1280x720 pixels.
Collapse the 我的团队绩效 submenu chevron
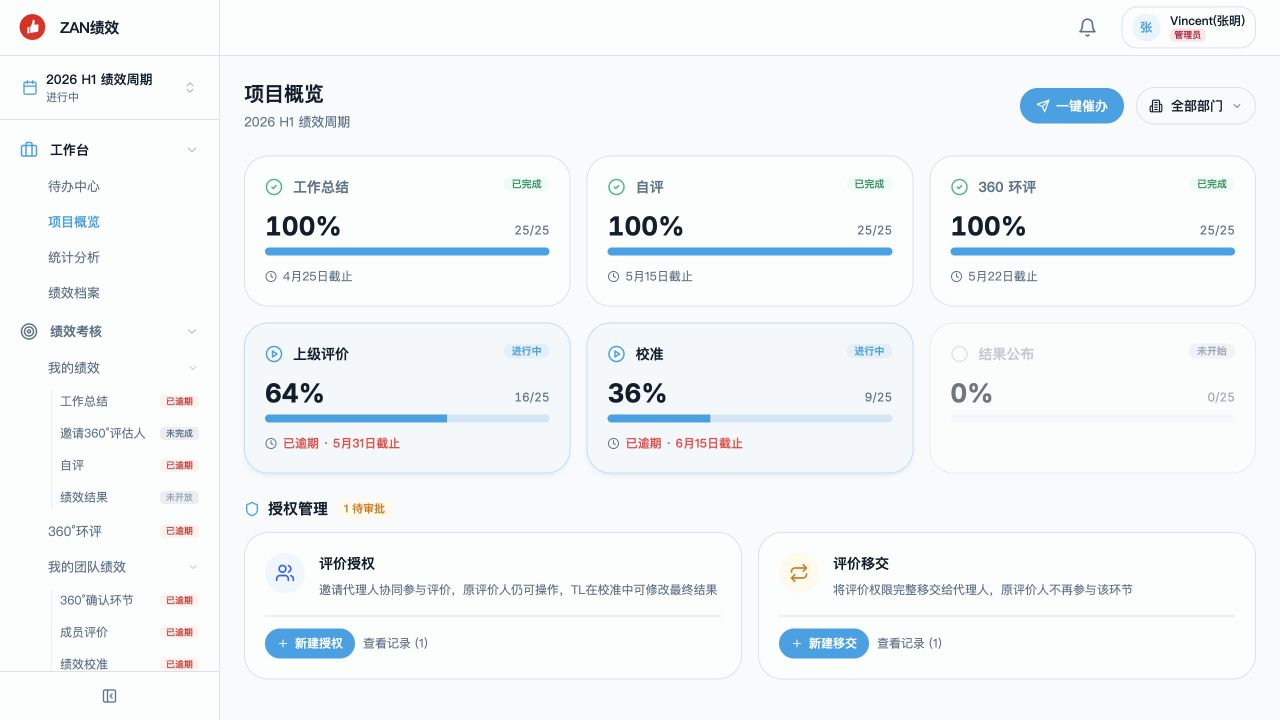[x=193, y=567]
